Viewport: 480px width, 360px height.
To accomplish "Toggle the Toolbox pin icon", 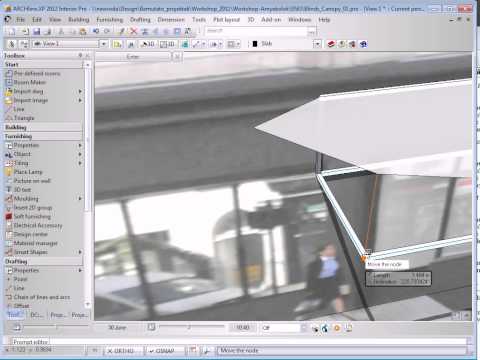I will [x=80, y=55].
